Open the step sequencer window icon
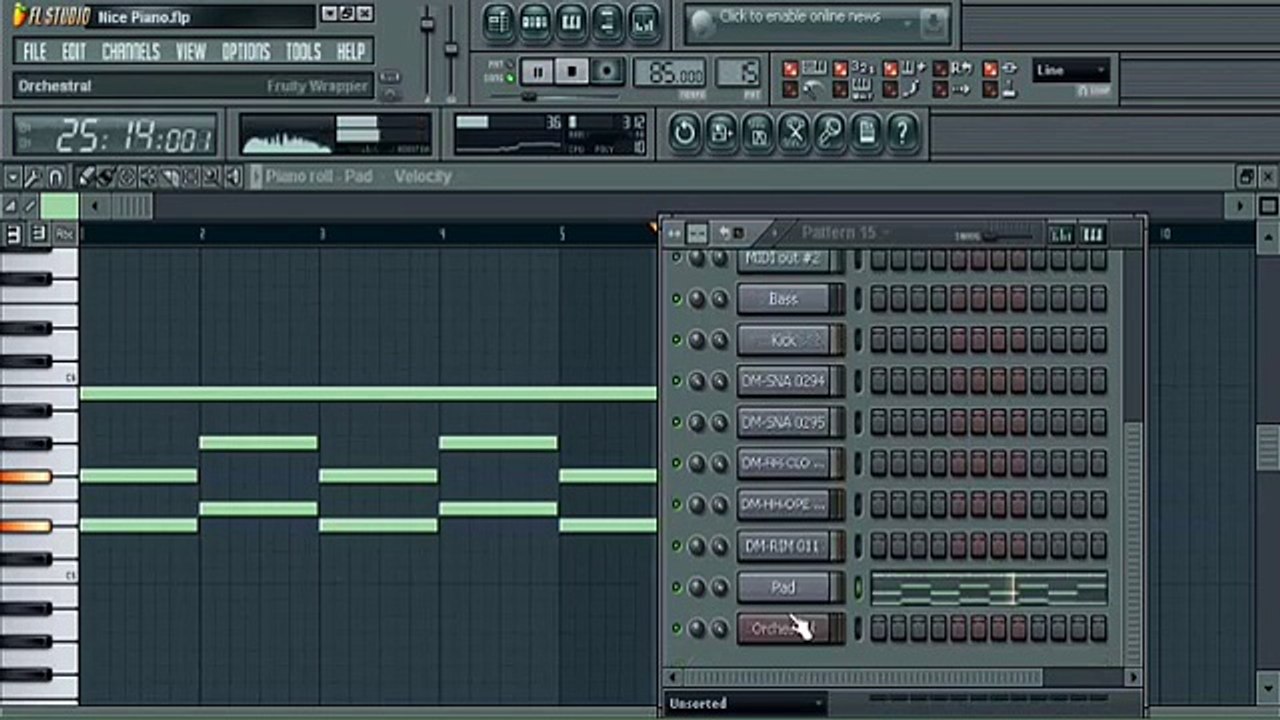The width and height of the screenshot is (1280, 720). click(x=535, y=22)
